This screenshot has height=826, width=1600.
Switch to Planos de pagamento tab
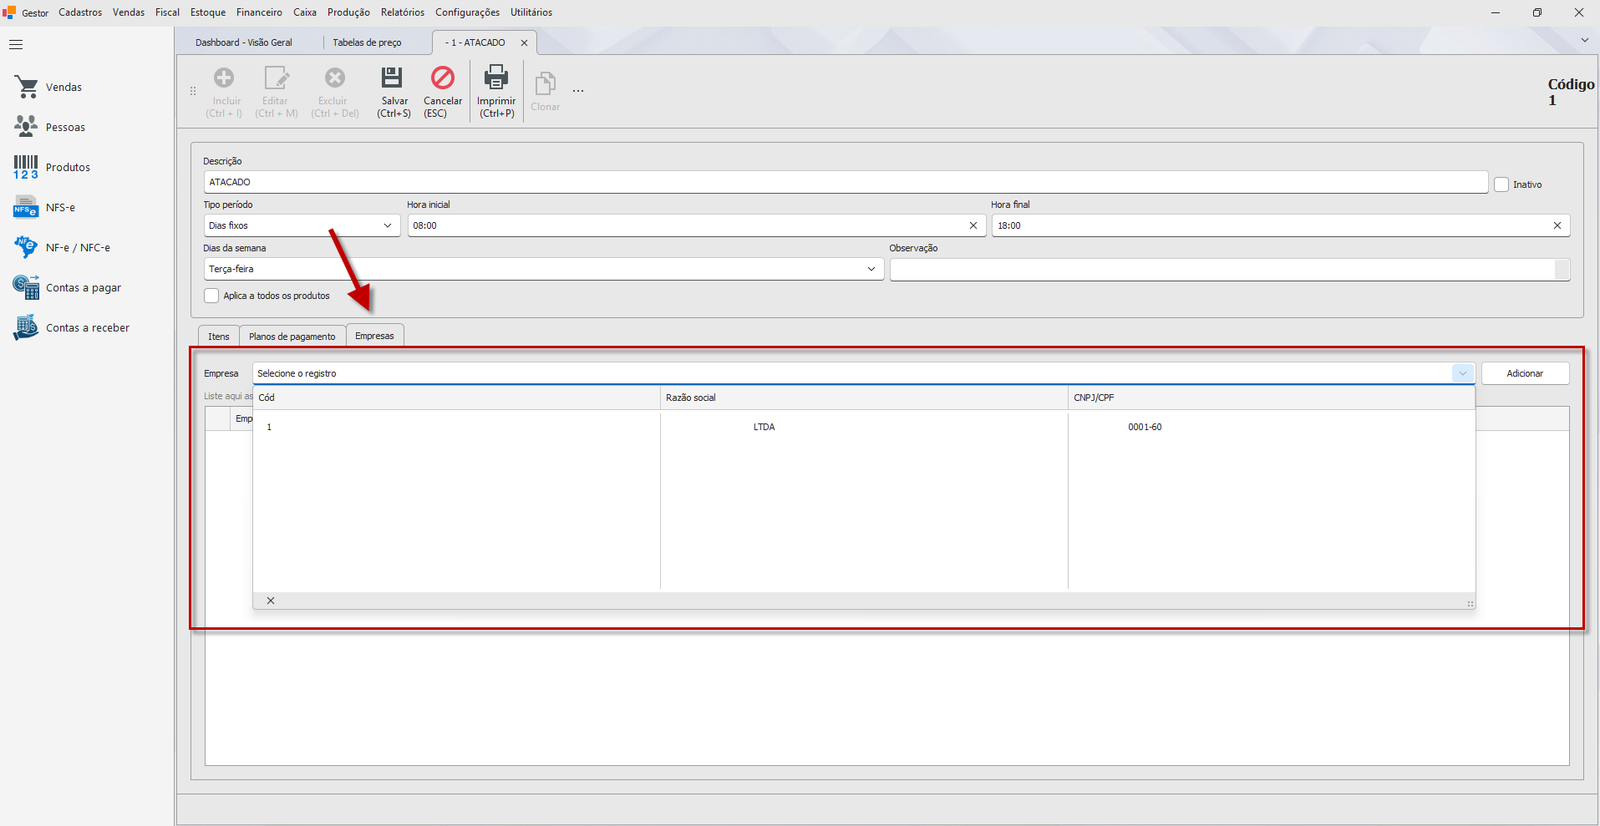[292, 336]
